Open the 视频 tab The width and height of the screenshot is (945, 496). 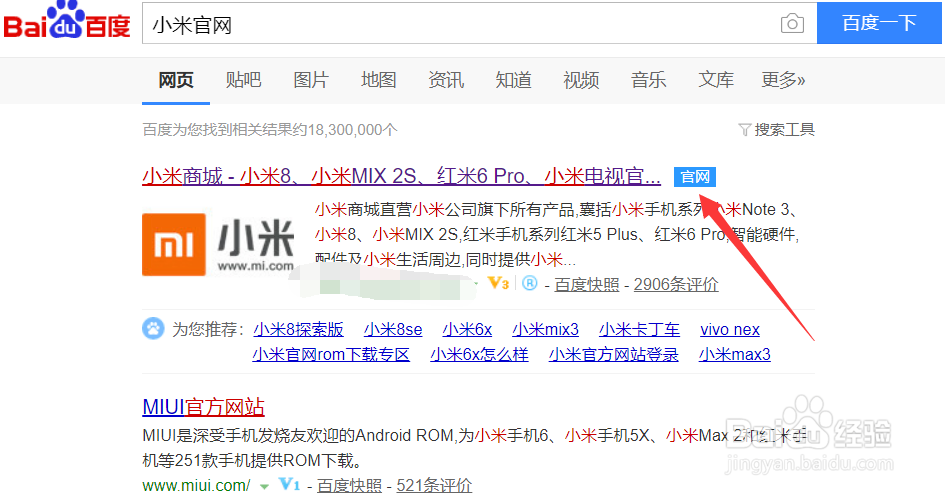pos(581,80)
